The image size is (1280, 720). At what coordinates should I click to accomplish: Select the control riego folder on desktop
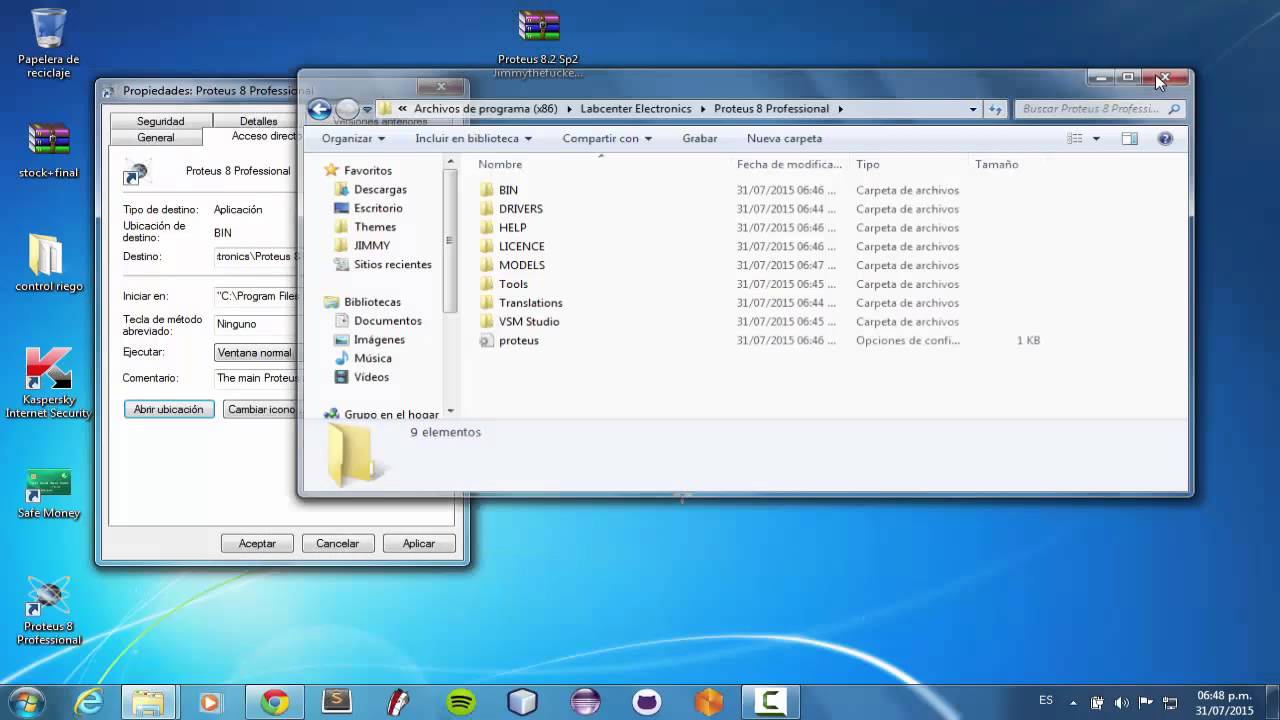point(48,263)
